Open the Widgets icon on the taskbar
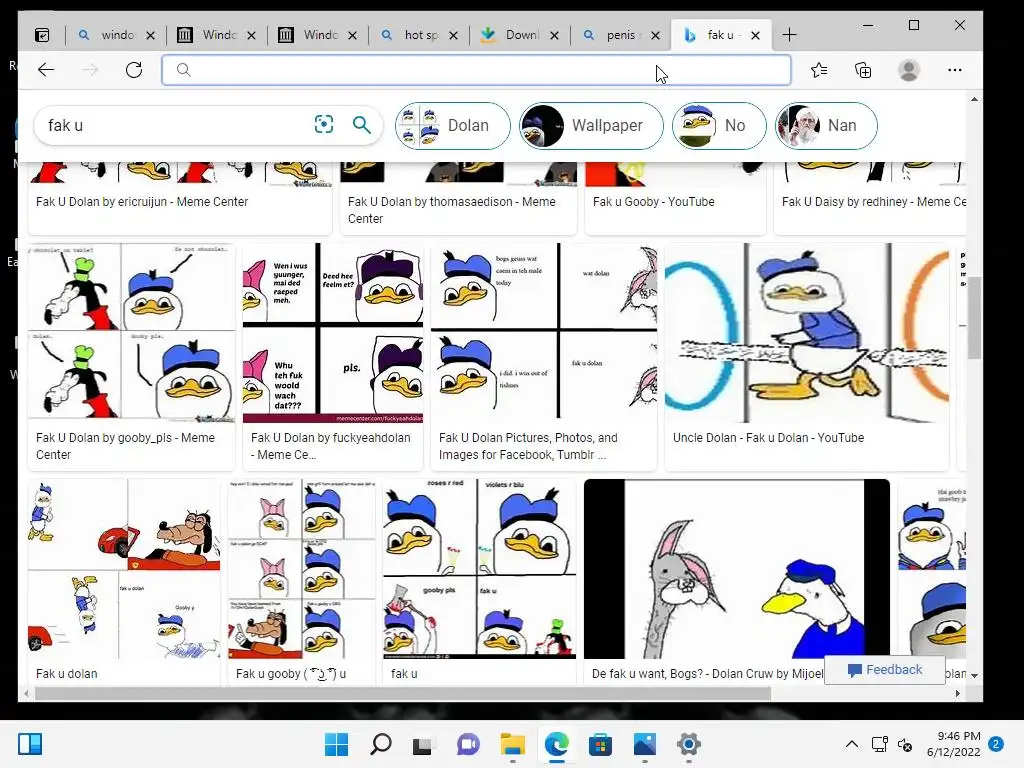 [30, 744]
